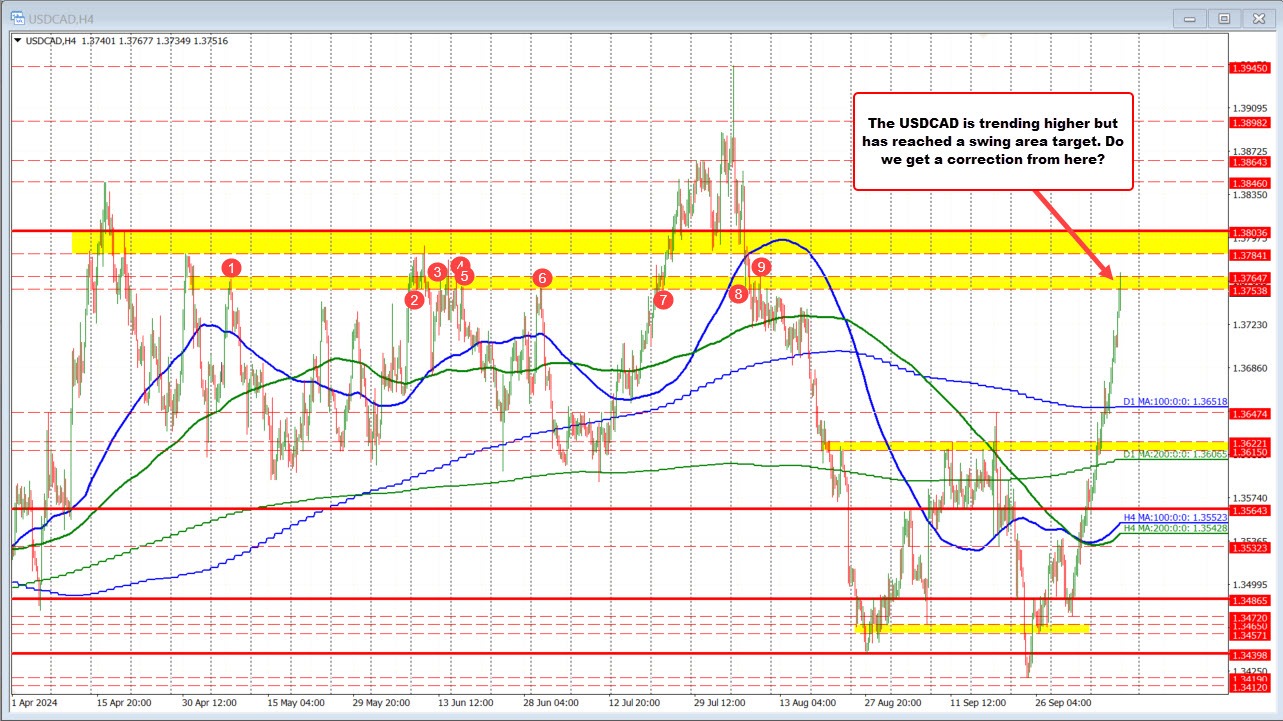Click the upper yellow swing area band
This screenshot has width=1283, height=721.
click(x=600, y=242)
